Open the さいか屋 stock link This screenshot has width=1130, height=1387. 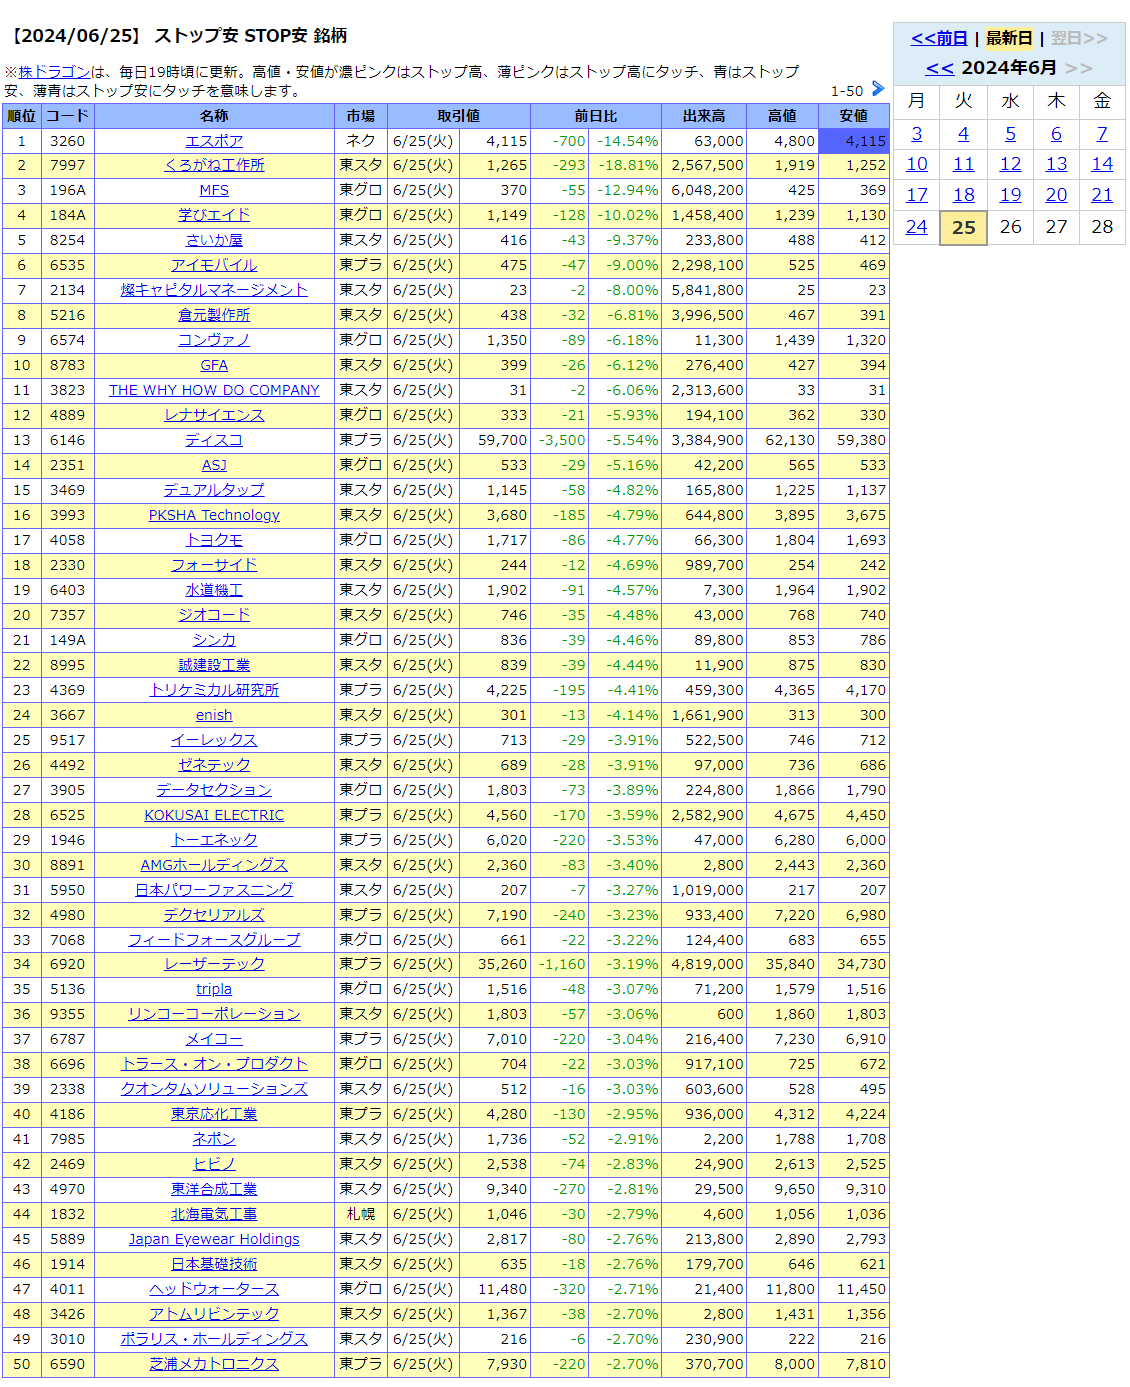(x=214, y=240)
